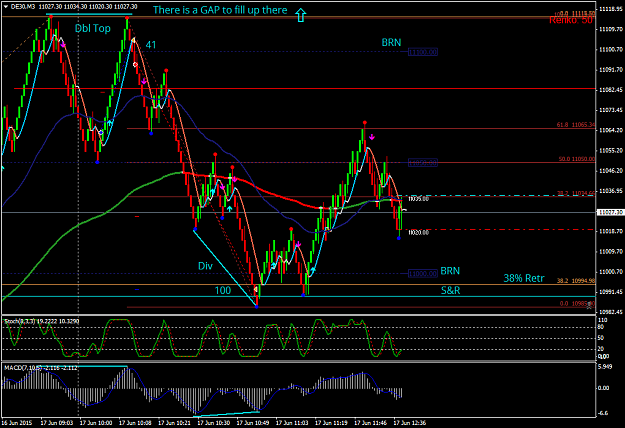Click the Stoch(8,3,3) indicator title
The image size is (625, 428).
[x=41, y=321]
